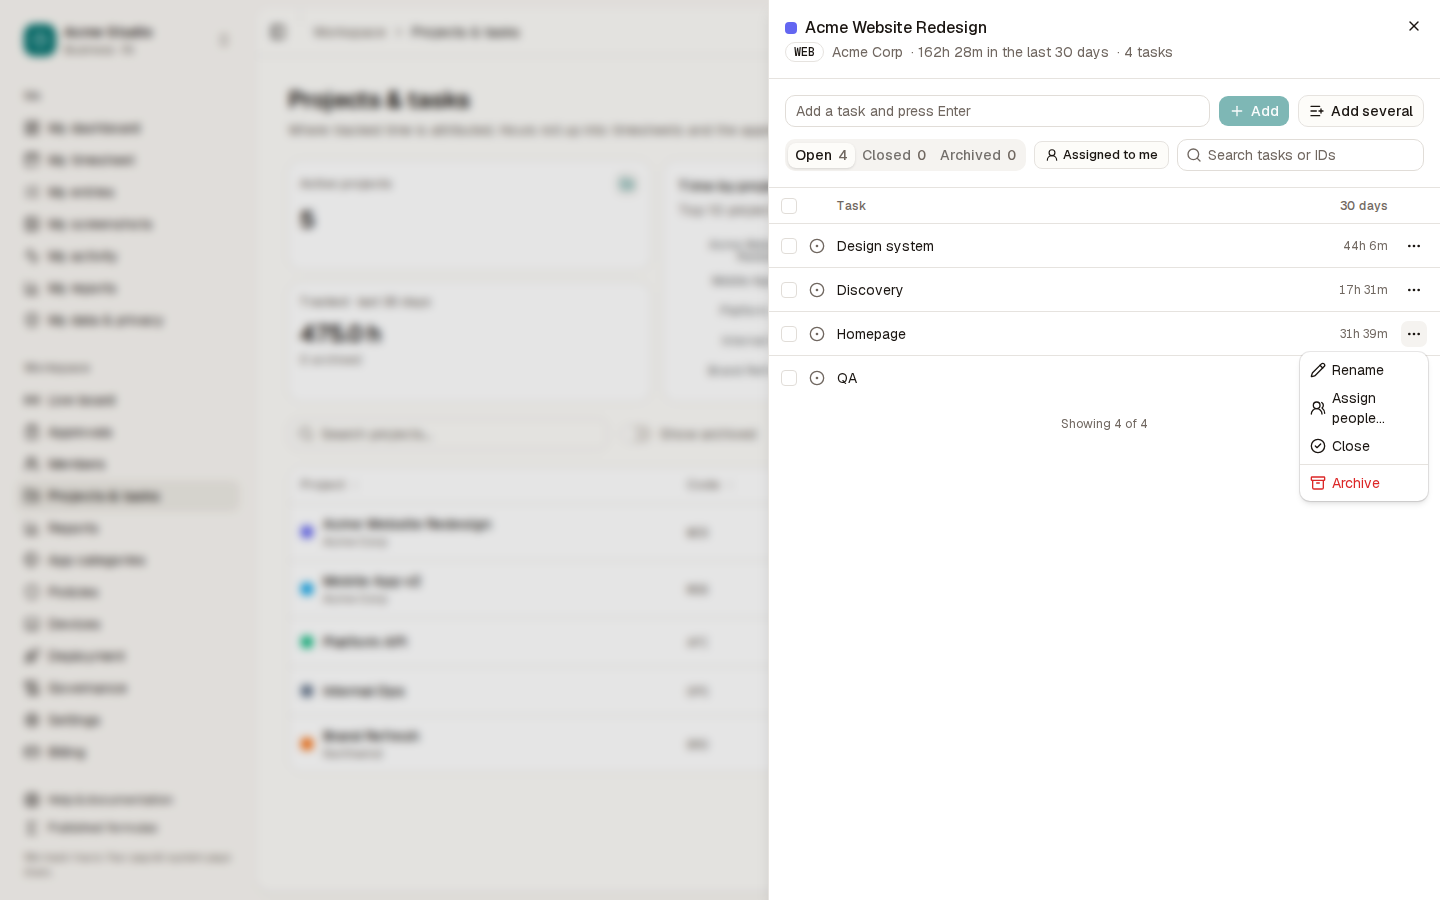The image size is (1440, 900).
Task: Choose Archive from the context menu
Action: pyautogui.click(x=1363, y=483)
